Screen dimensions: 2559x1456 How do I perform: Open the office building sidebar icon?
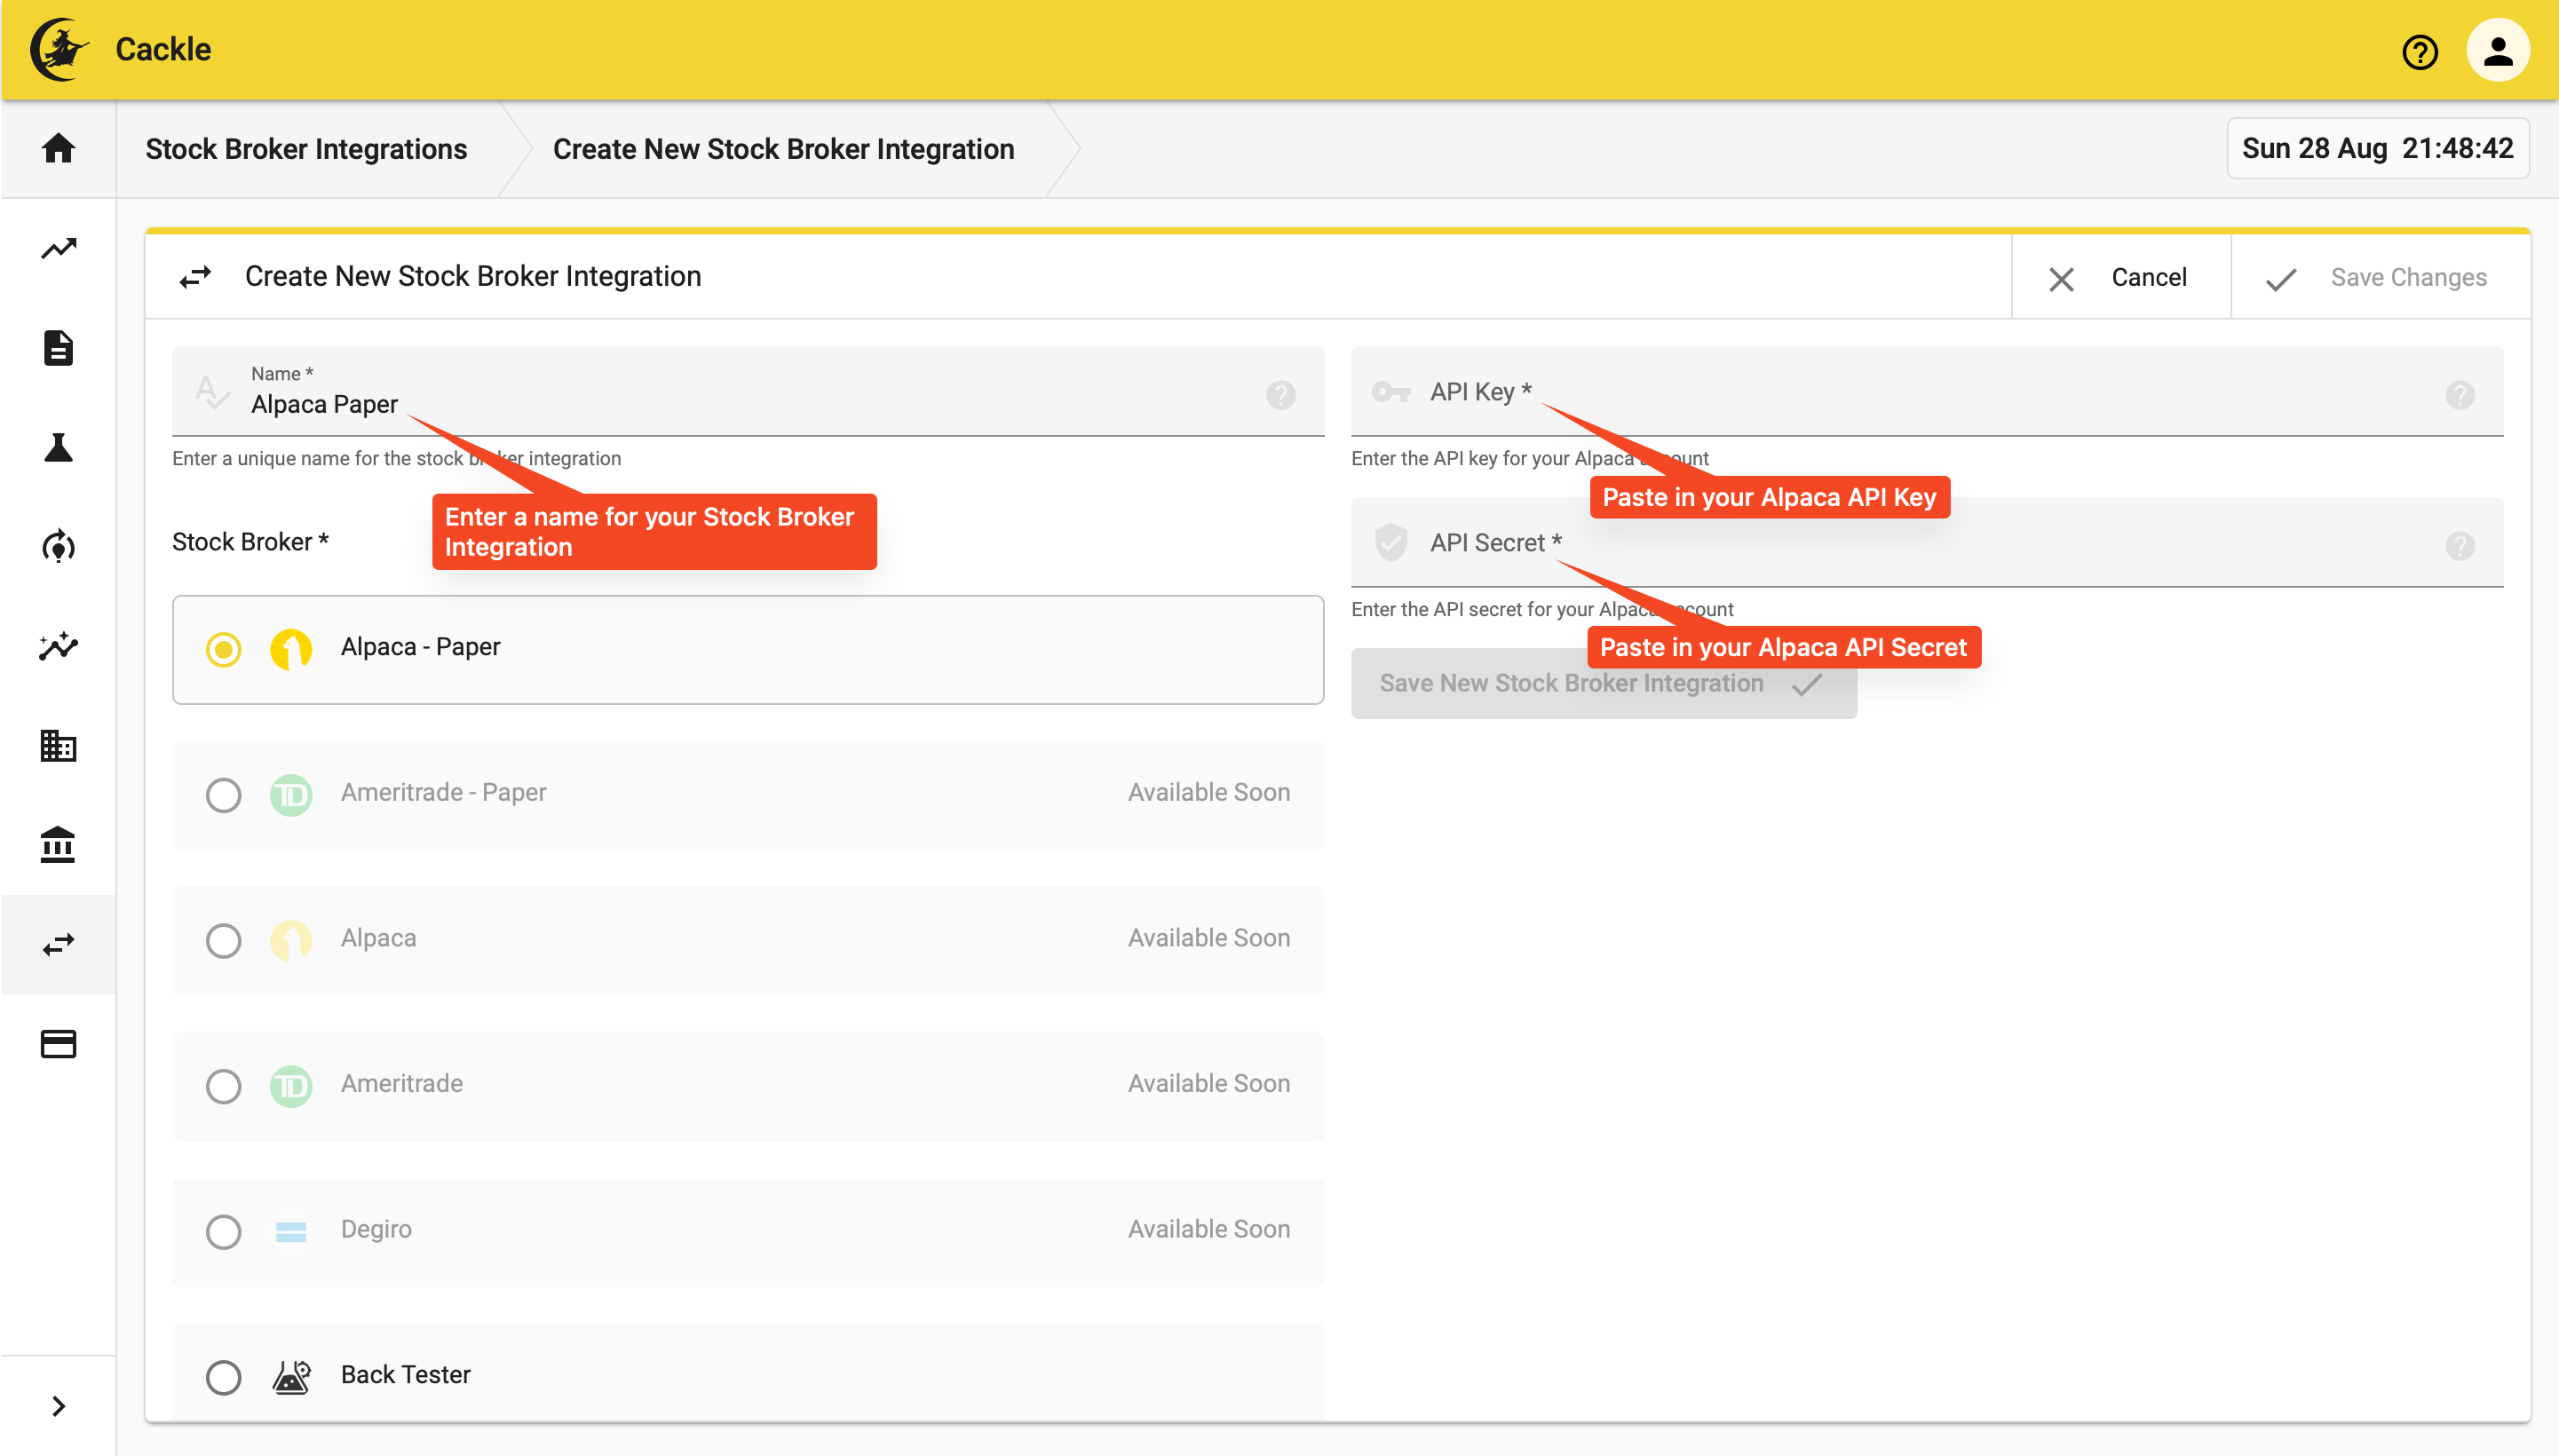58,745
